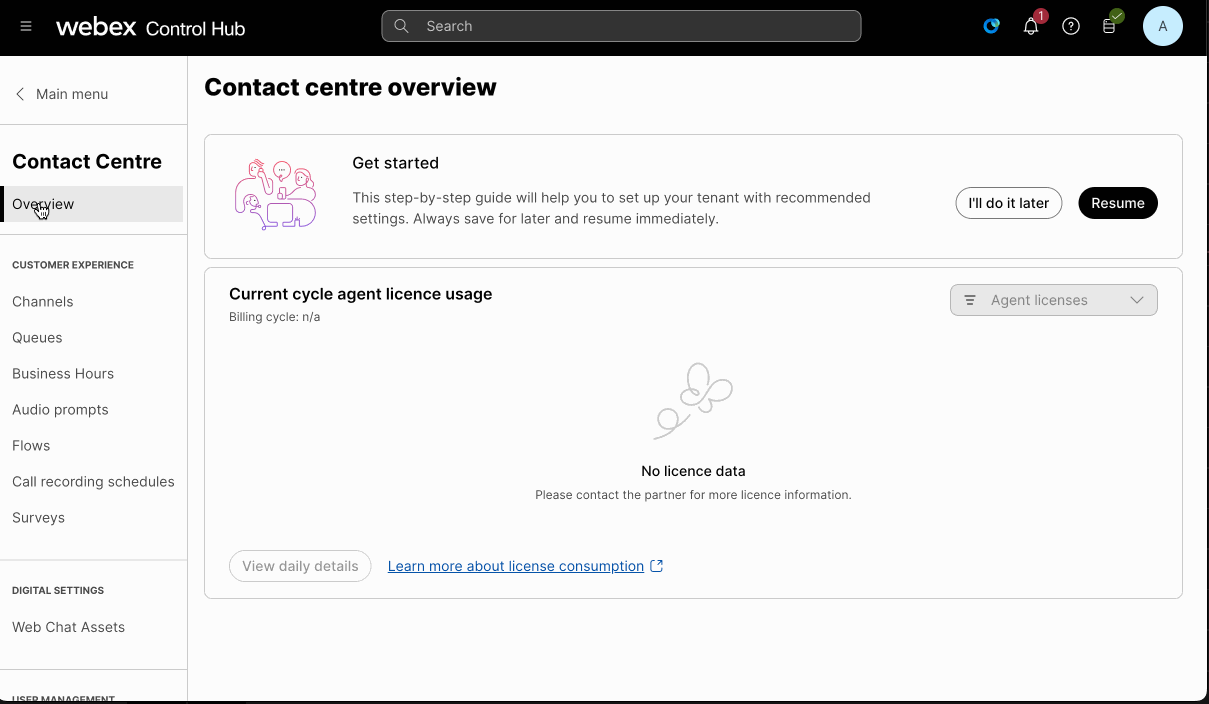Viewport: 1209px width, 704px height.
Task: Click the Webex Assistant icon
Action: coord(991,27)
